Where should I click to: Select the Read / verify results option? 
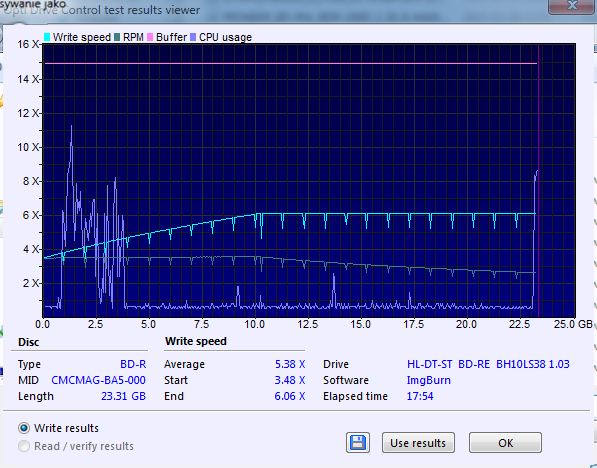(x=24, y=446)
